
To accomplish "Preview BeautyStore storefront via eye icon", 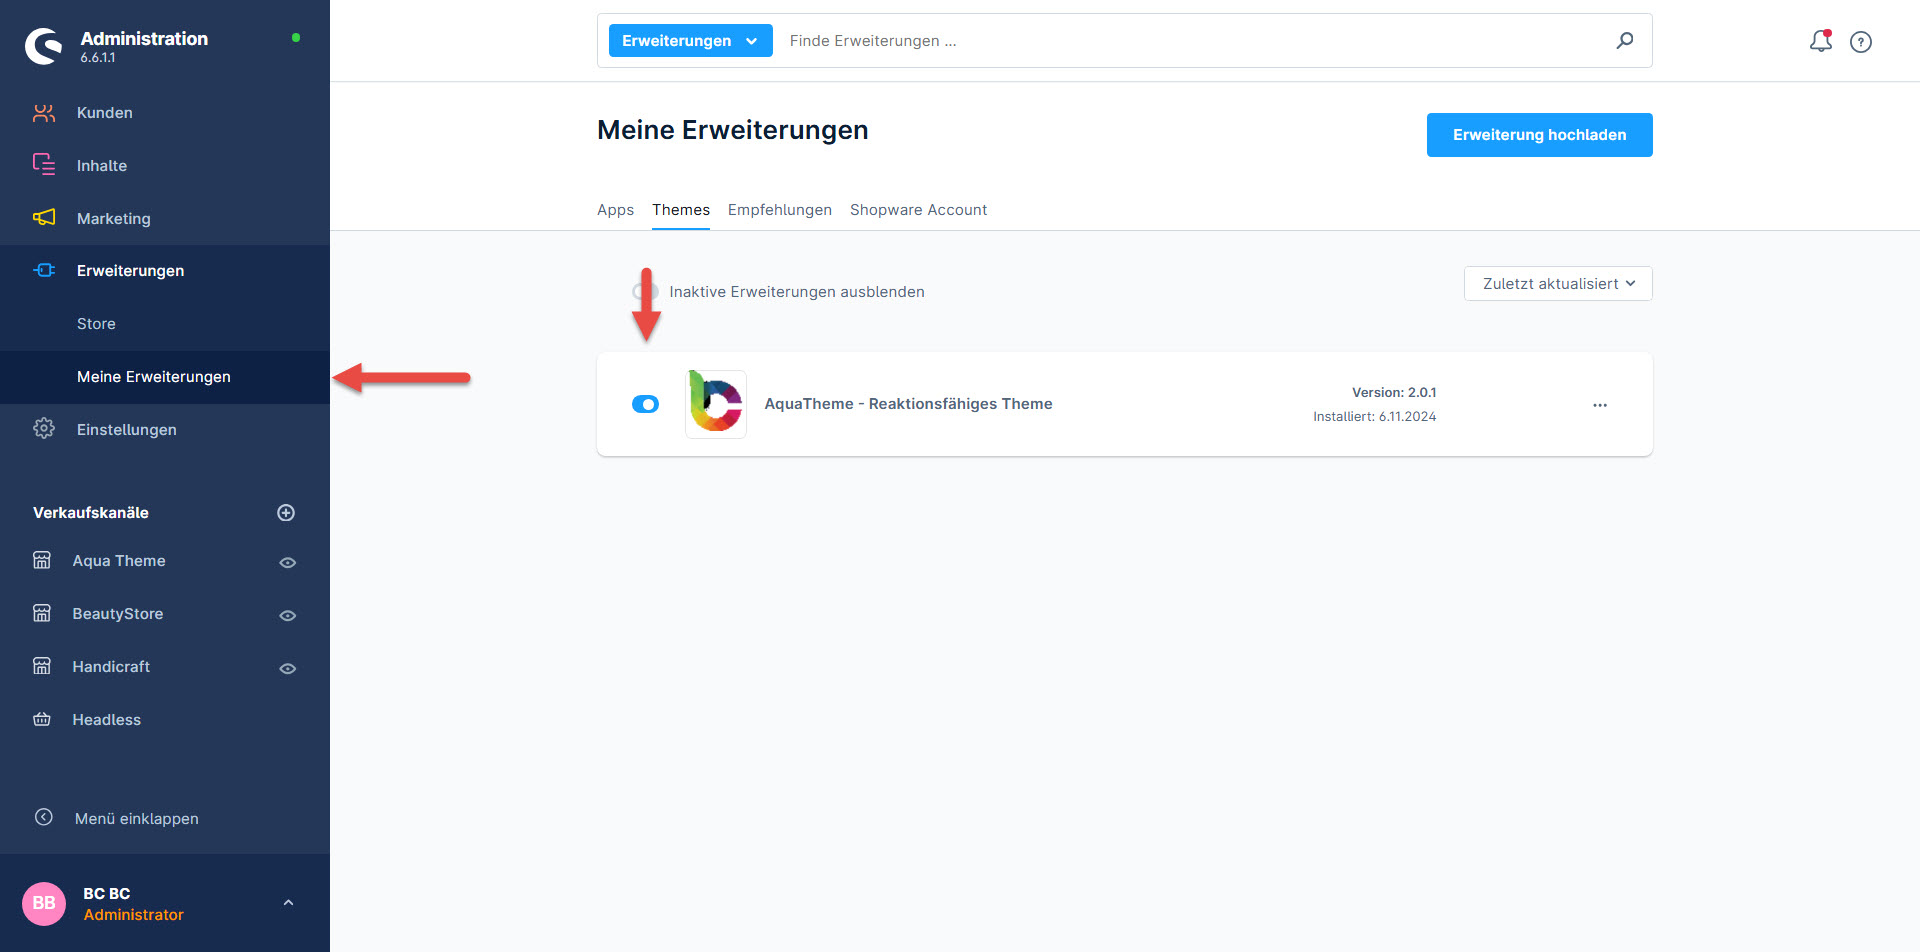I will 287,616.
